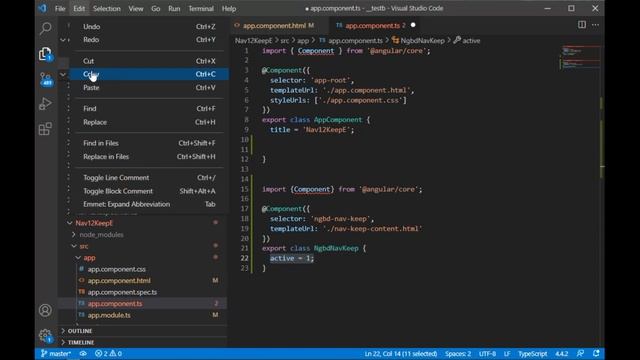The height and width of the screenshot is (360, 640).
Task: Open the Extensions view icon
Action: coord(45,129)
